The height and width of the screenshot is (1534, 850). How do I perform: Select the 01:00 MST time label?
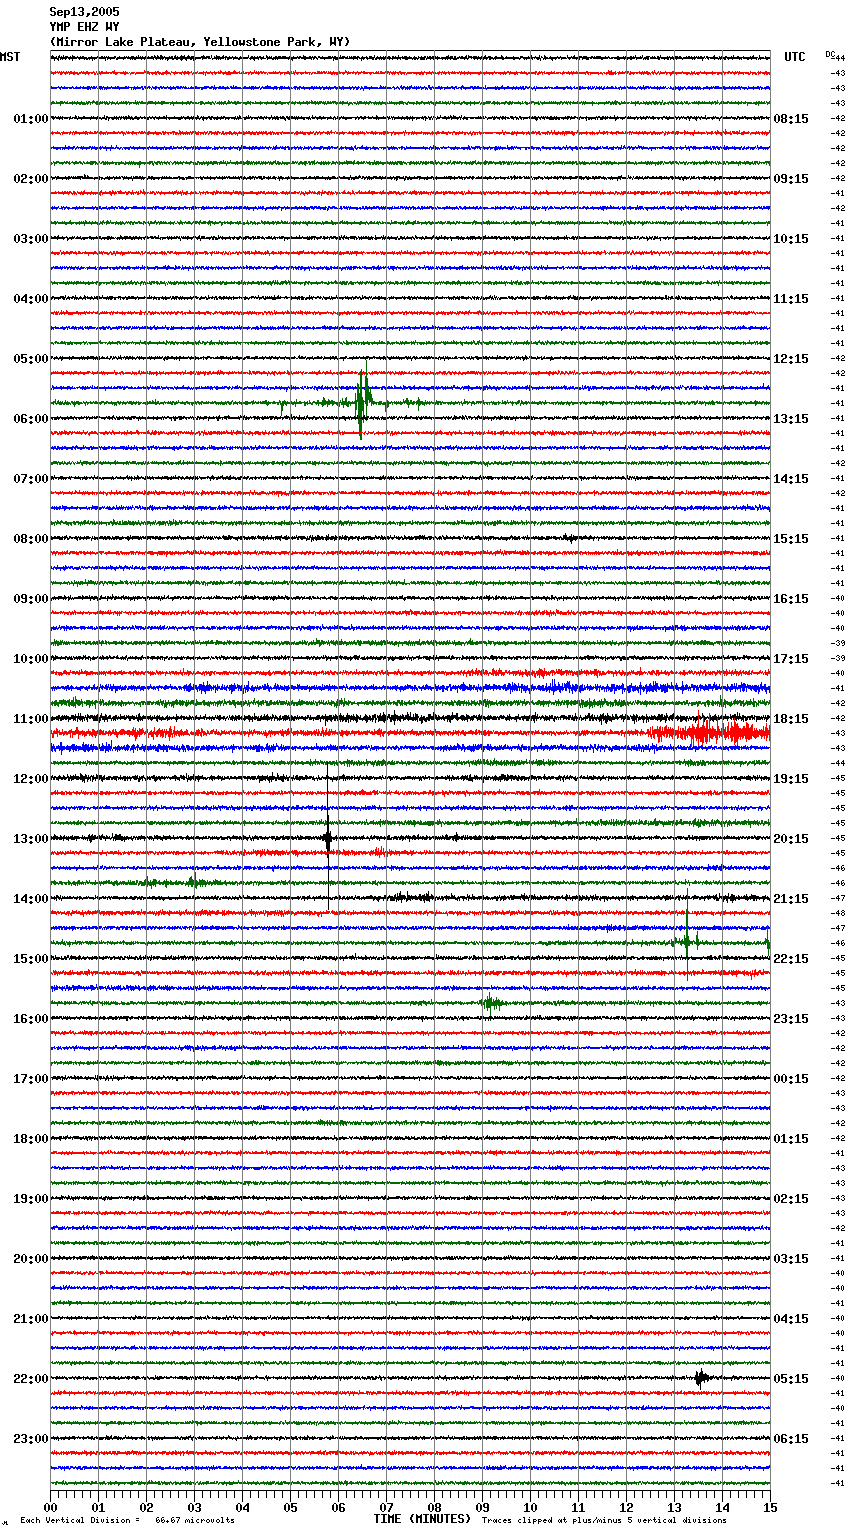[x=31, y=119]
